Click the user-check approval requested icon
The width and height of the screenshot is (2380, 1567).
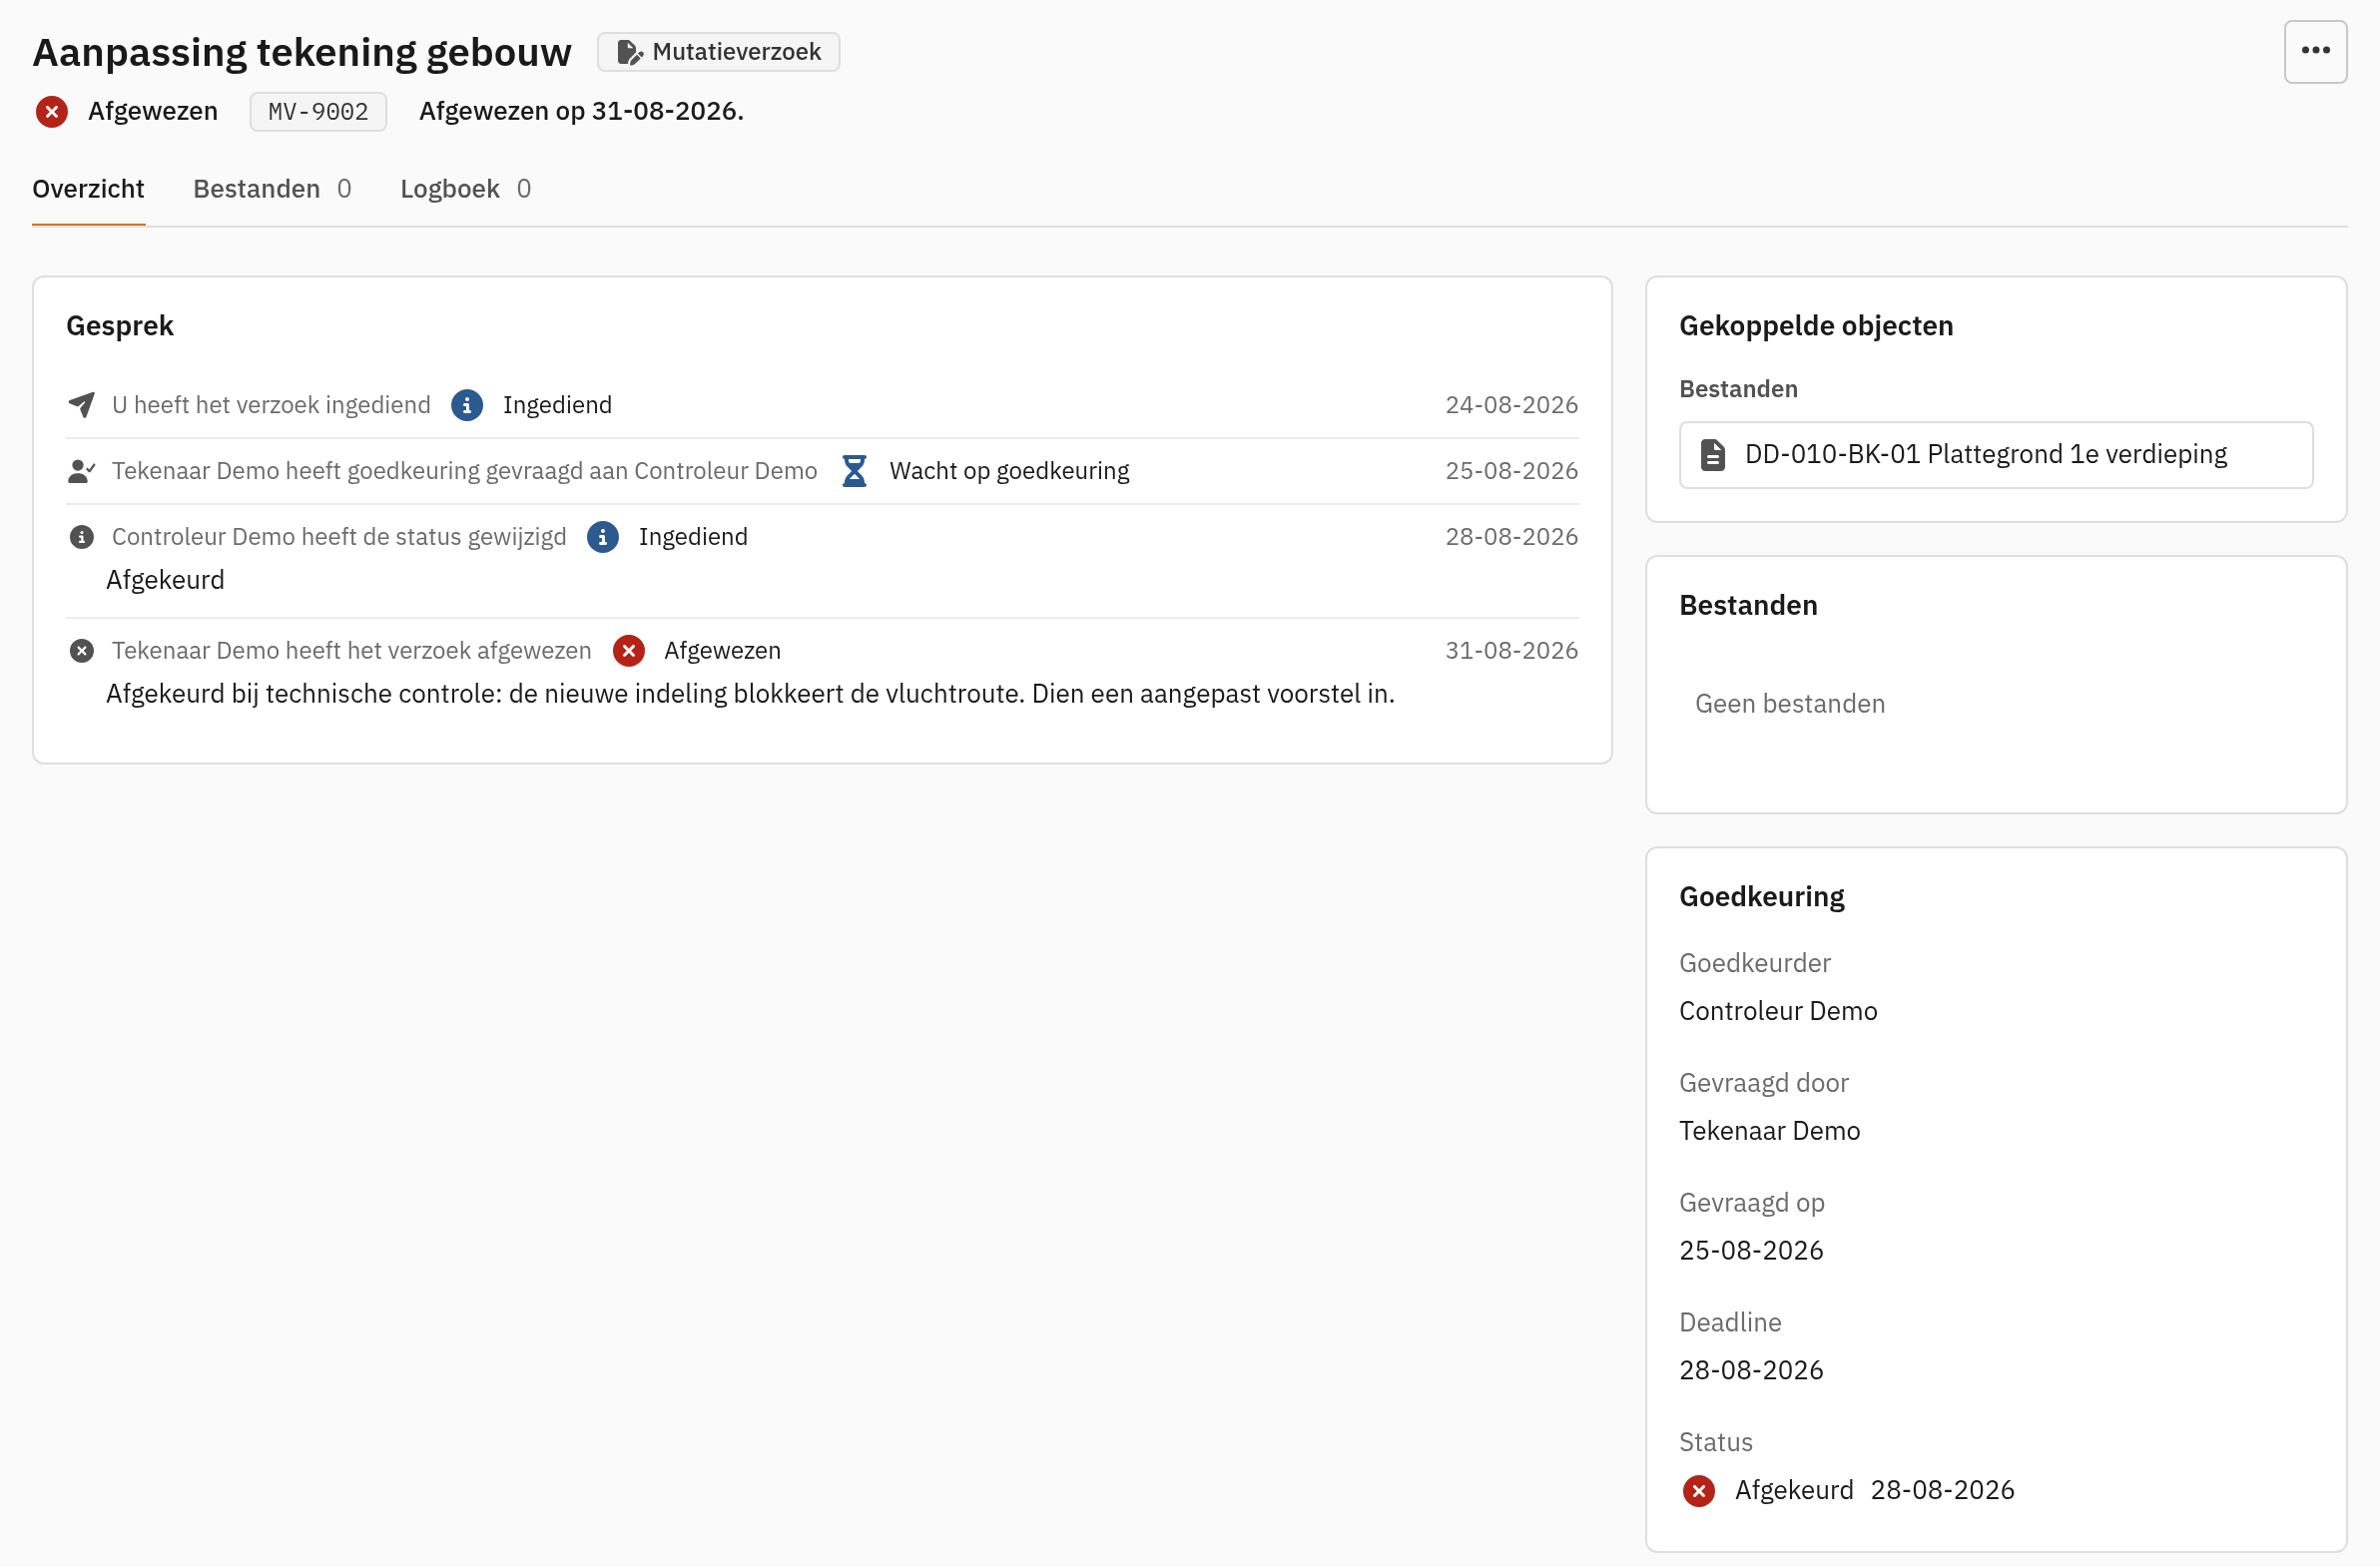point(82,471)
